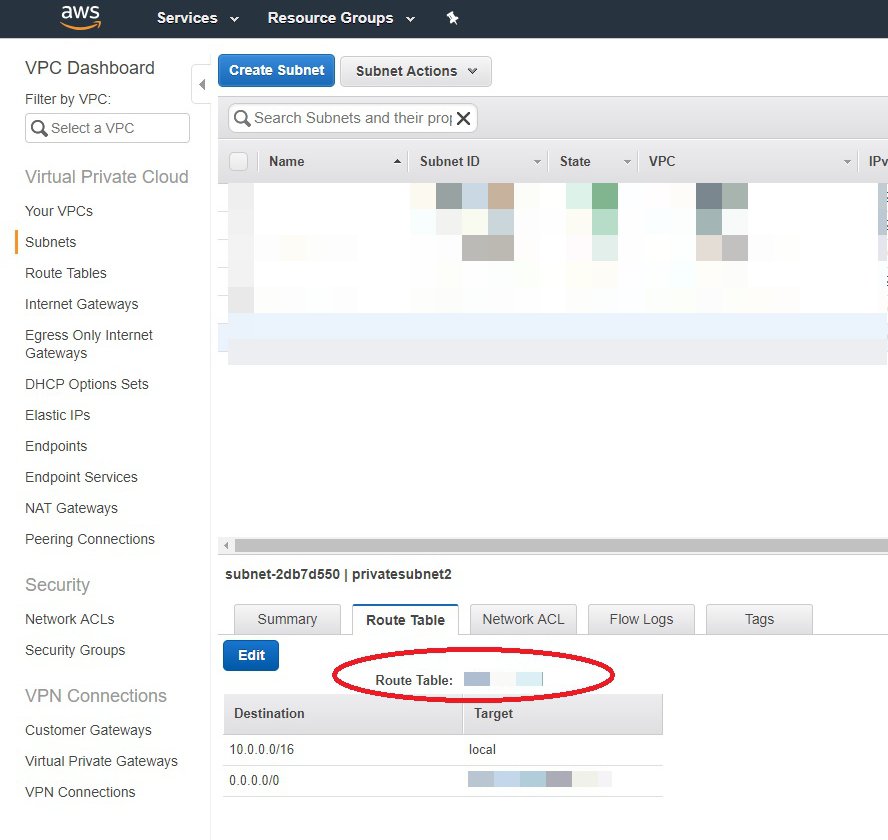Click the Create Subnet button

tap(276, 70)
